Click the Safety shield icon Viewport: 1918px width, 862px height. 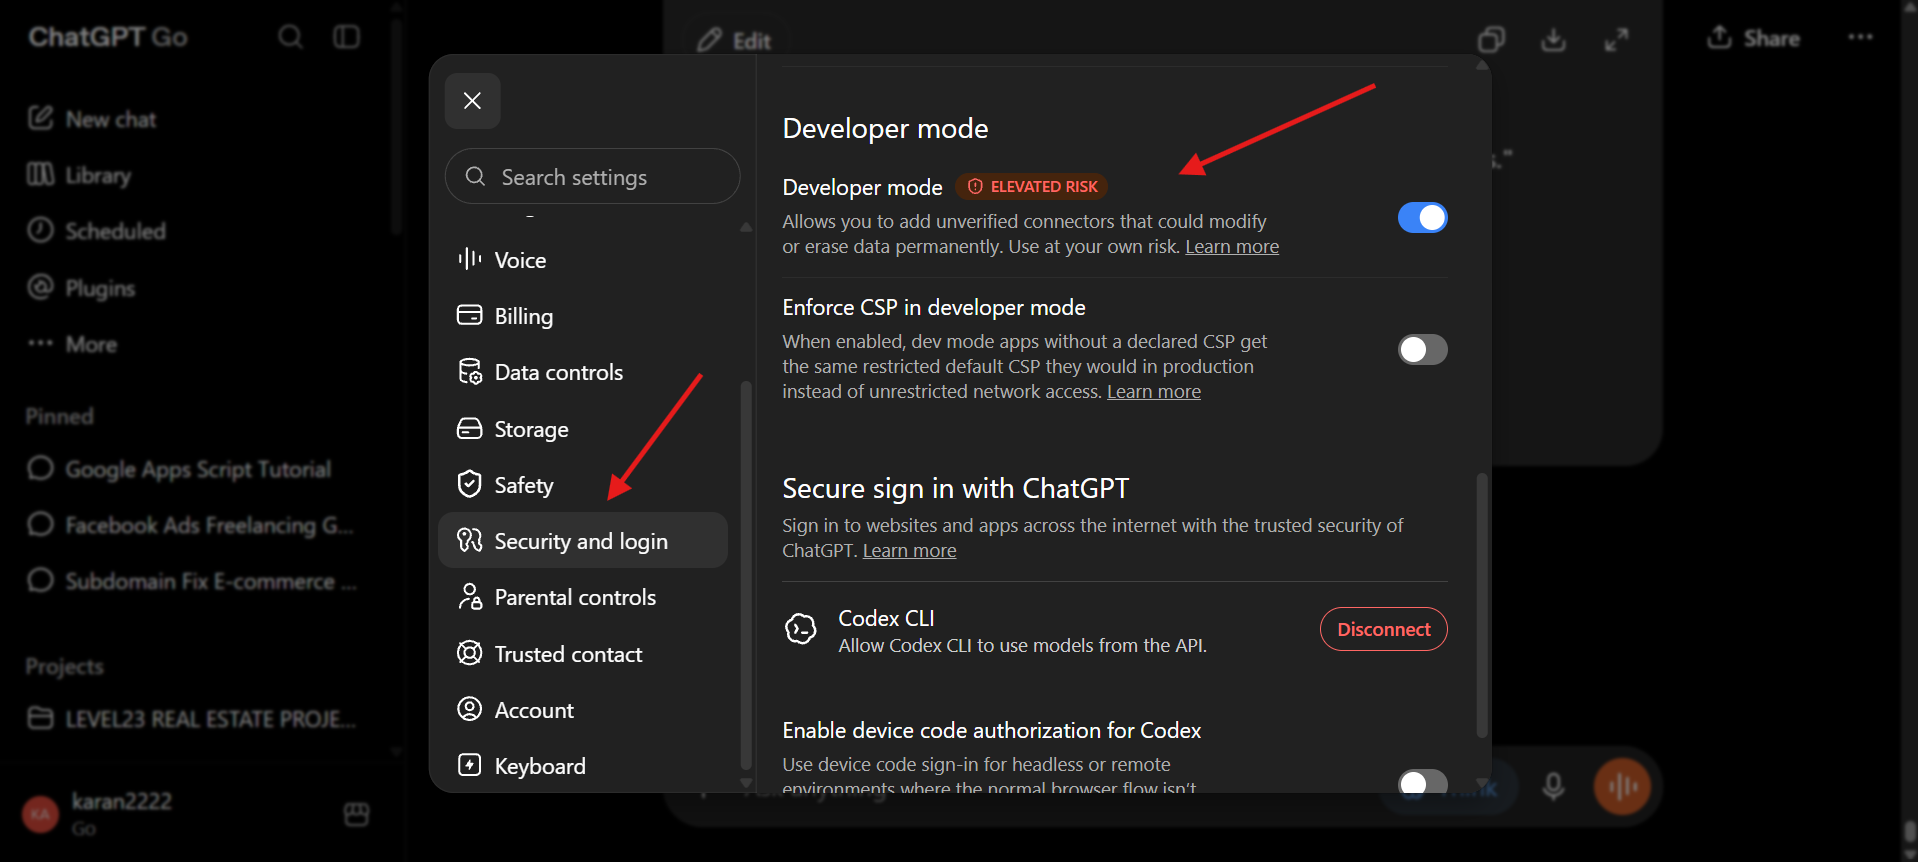469,485
